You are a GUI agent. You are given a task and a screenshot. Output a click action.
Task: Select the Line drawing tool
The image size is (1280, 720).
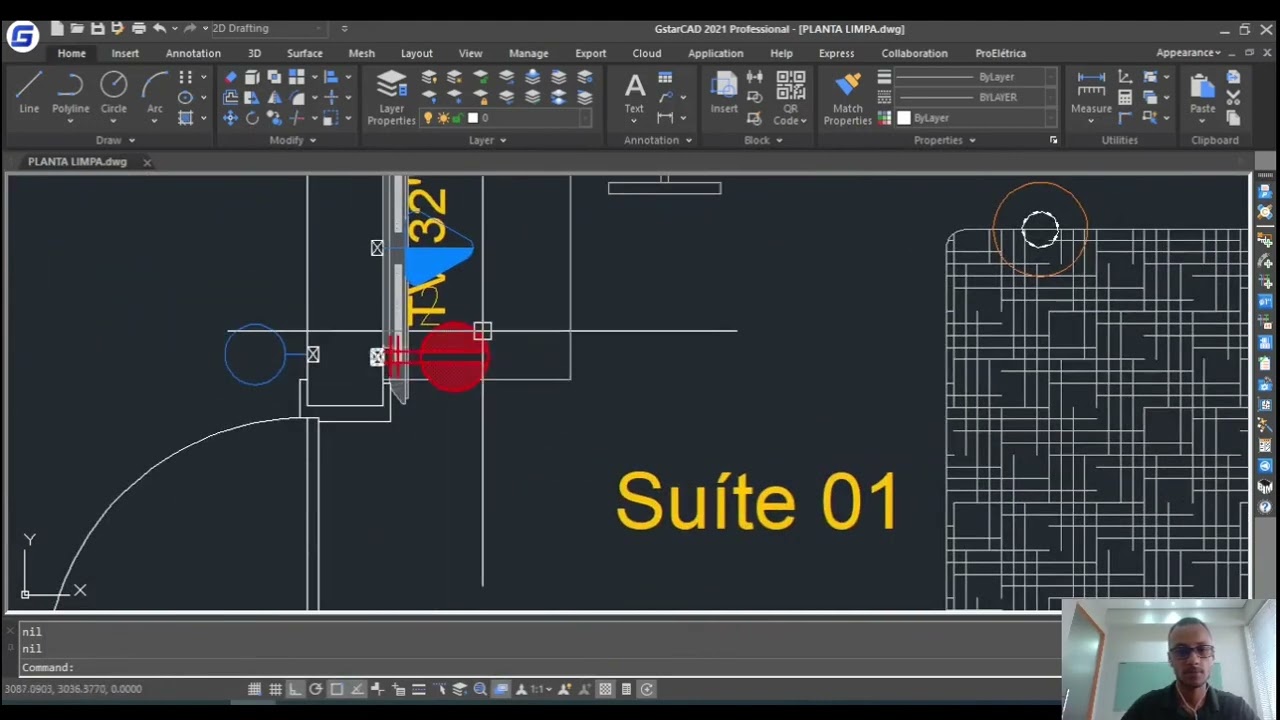[29, 93]
